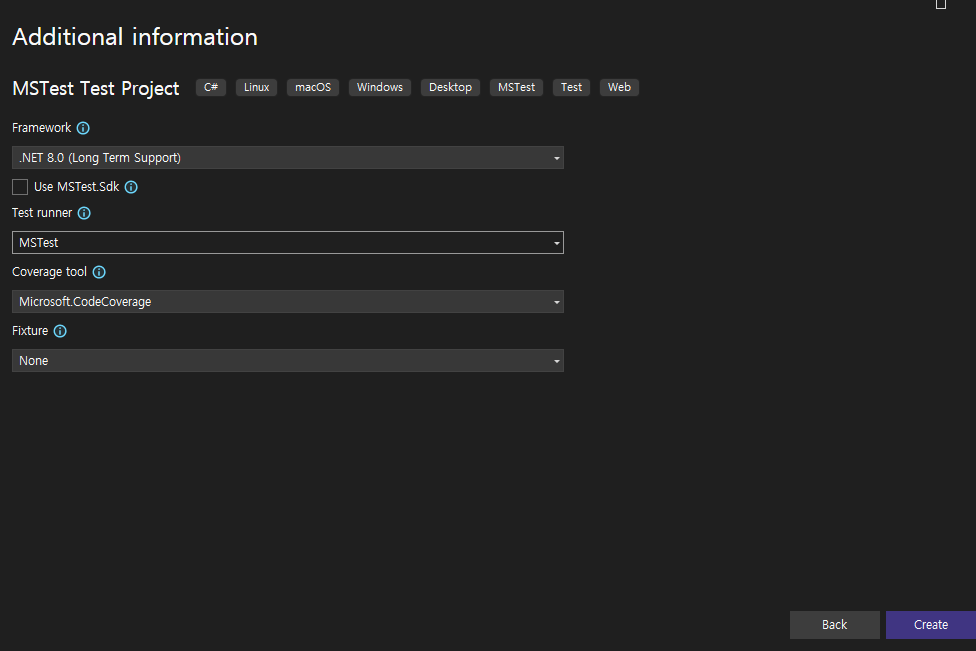The width and height of the screenshot is (976, 651).
Task: Click the Use MSTest.Sdk info icon
Action: pyautogui.click(x=131, y=187)
